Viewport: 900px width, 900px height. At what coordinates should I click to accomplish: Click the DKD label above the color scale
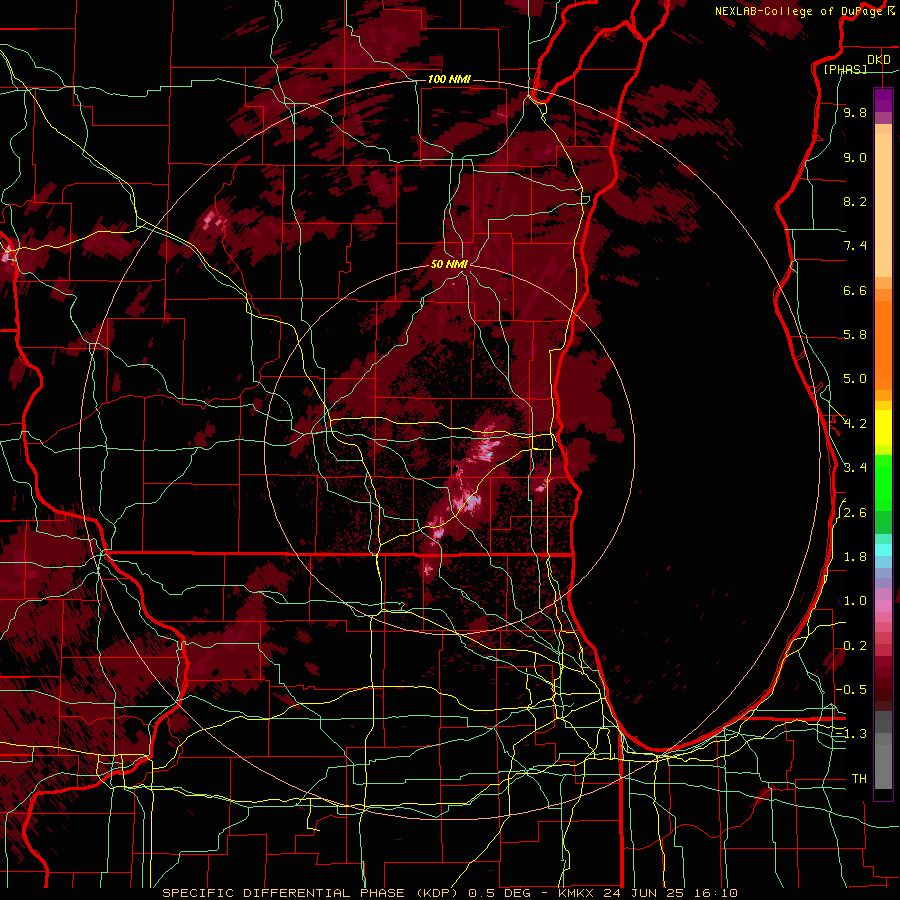879,60
